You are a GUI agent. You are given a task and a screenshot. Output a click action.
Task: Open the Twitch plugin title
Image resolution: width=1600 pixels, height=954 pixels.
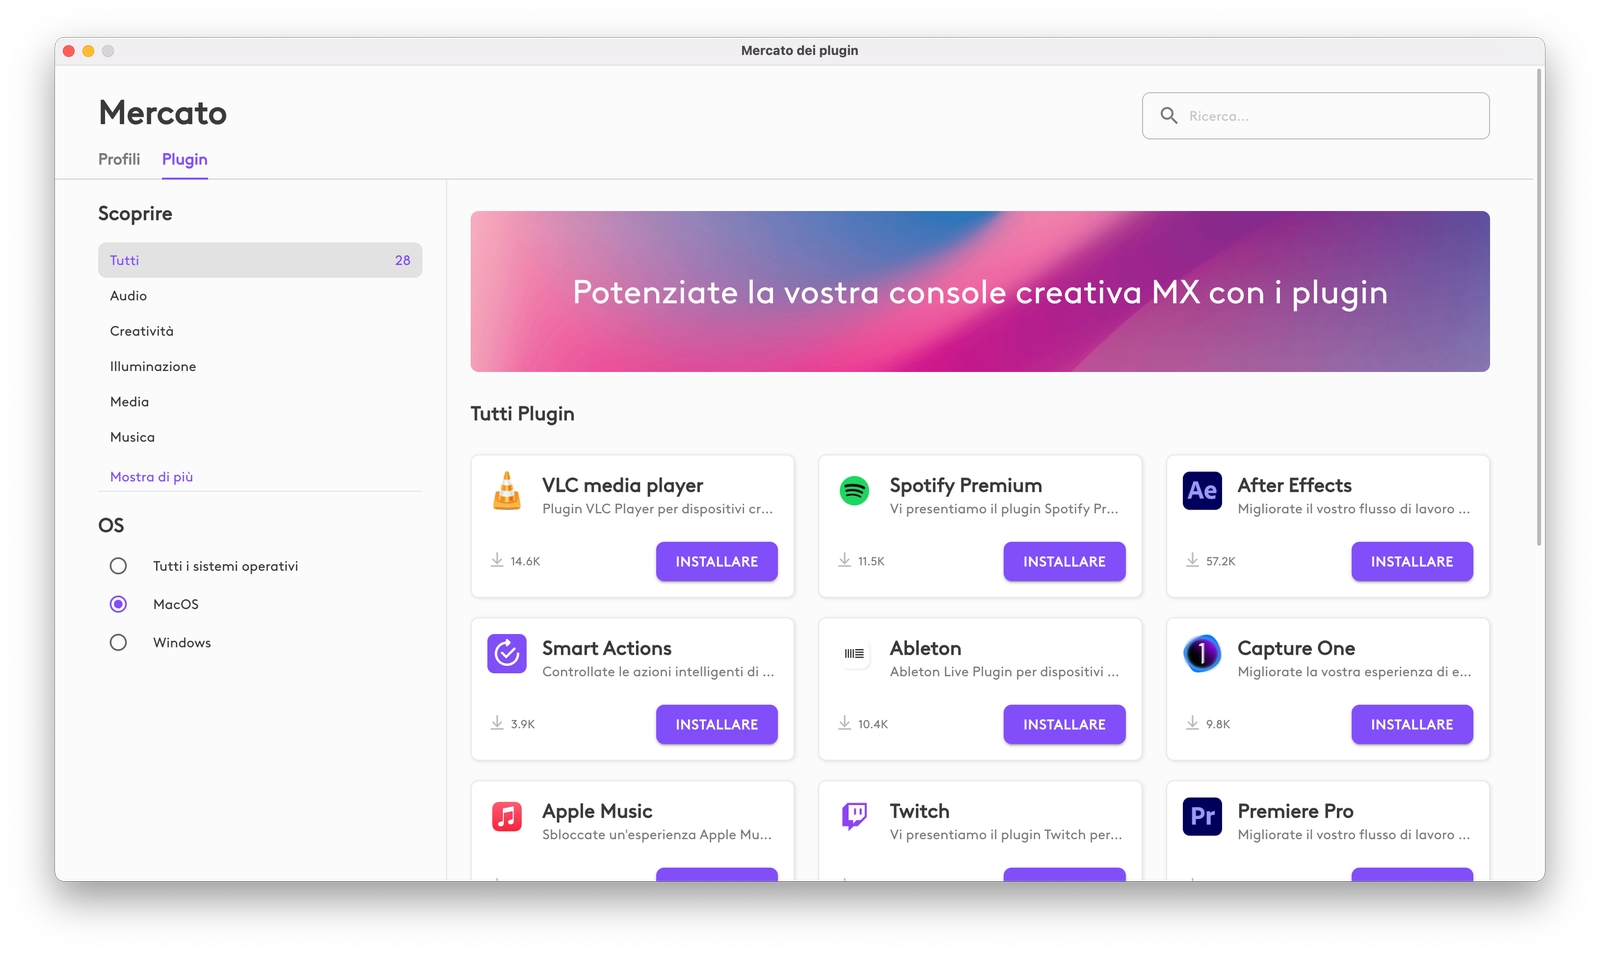920,811
